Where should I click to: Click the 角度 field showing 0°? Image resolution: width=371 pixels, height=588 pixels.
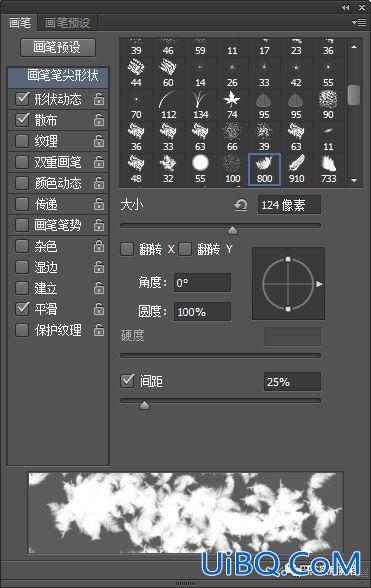coord(203,283)
